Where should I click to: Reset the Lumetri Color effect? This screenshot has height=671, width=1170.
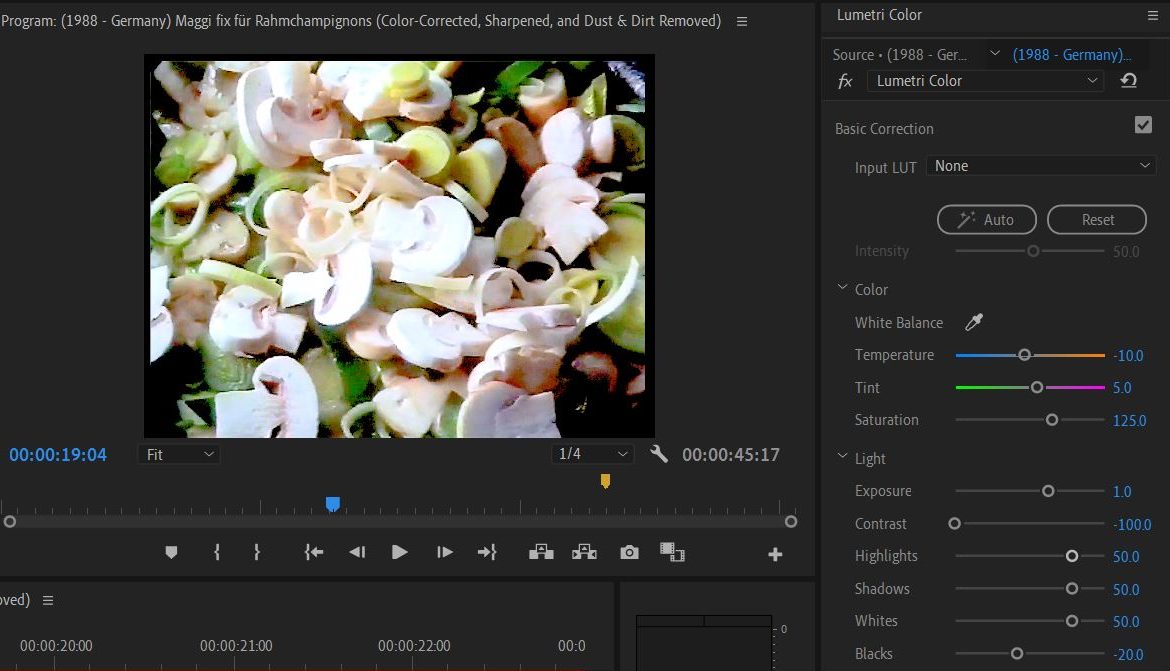[x=1128, y=81]
